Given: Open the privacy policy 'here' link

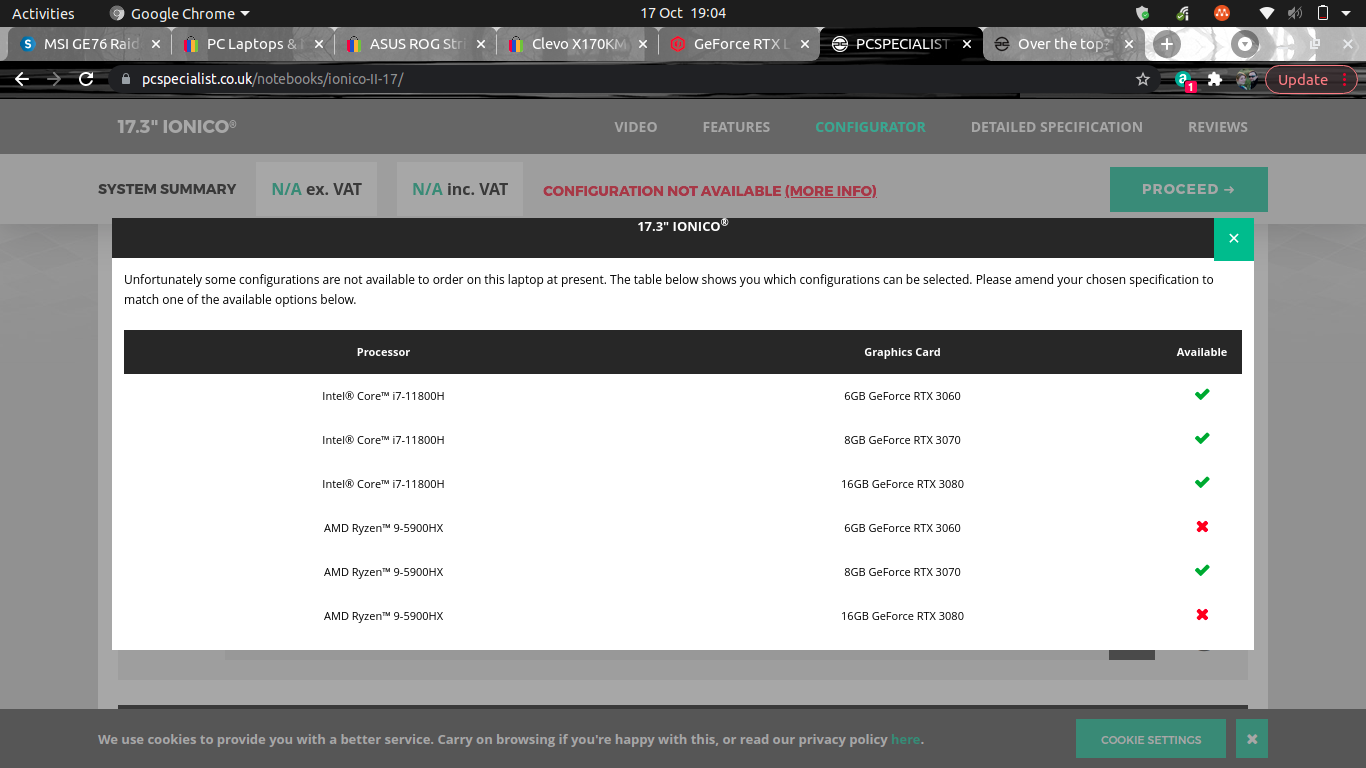Looking at the screenshot, I should click(905, 739).
